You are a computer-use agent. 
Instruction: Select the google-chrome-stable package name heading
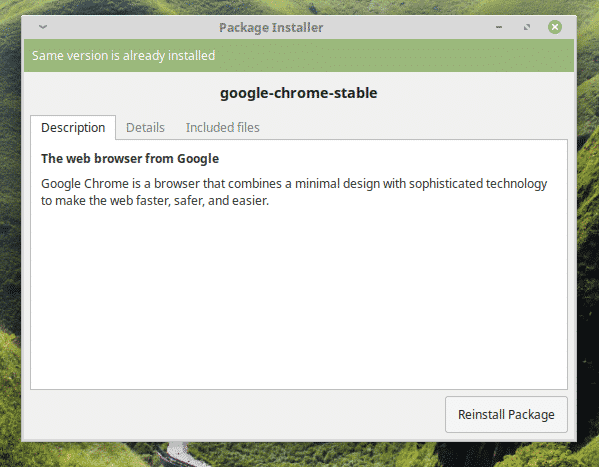[x=299, y=93]
